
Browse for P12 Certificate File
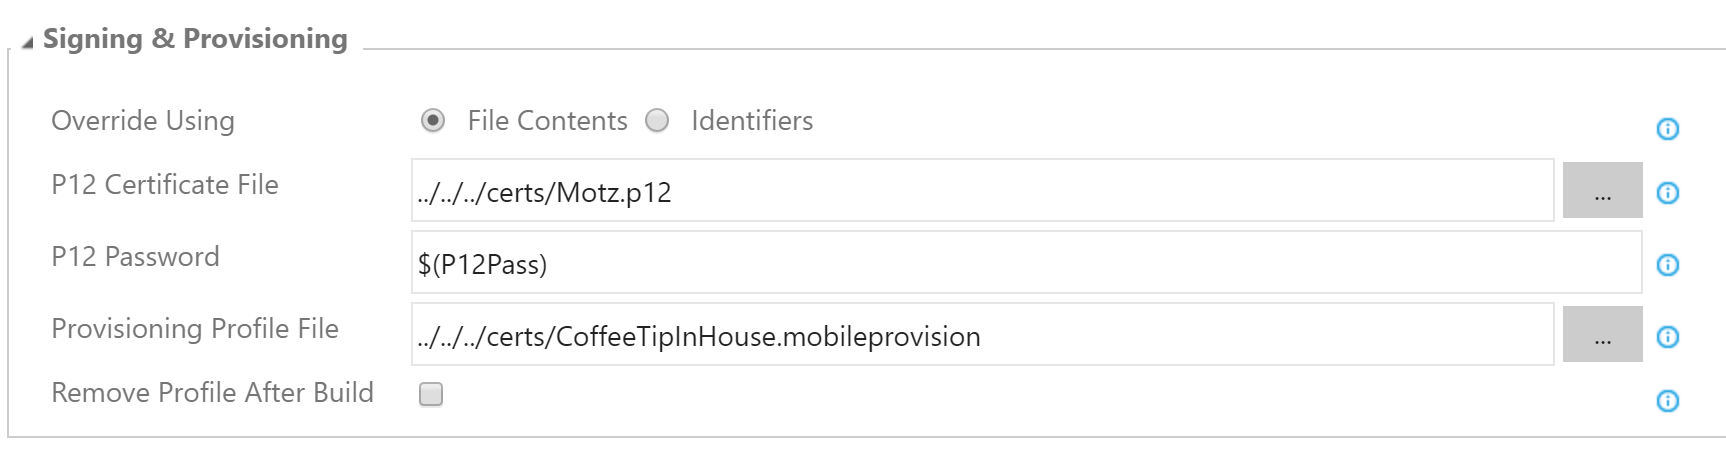[x=1602, y=190]
